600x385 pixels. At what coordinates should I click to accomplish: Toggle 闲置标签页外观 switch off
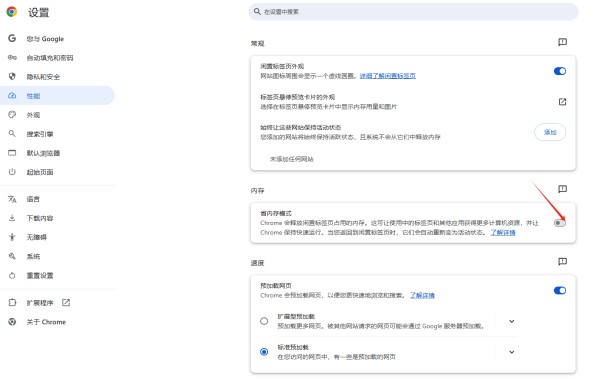(559, 71)
